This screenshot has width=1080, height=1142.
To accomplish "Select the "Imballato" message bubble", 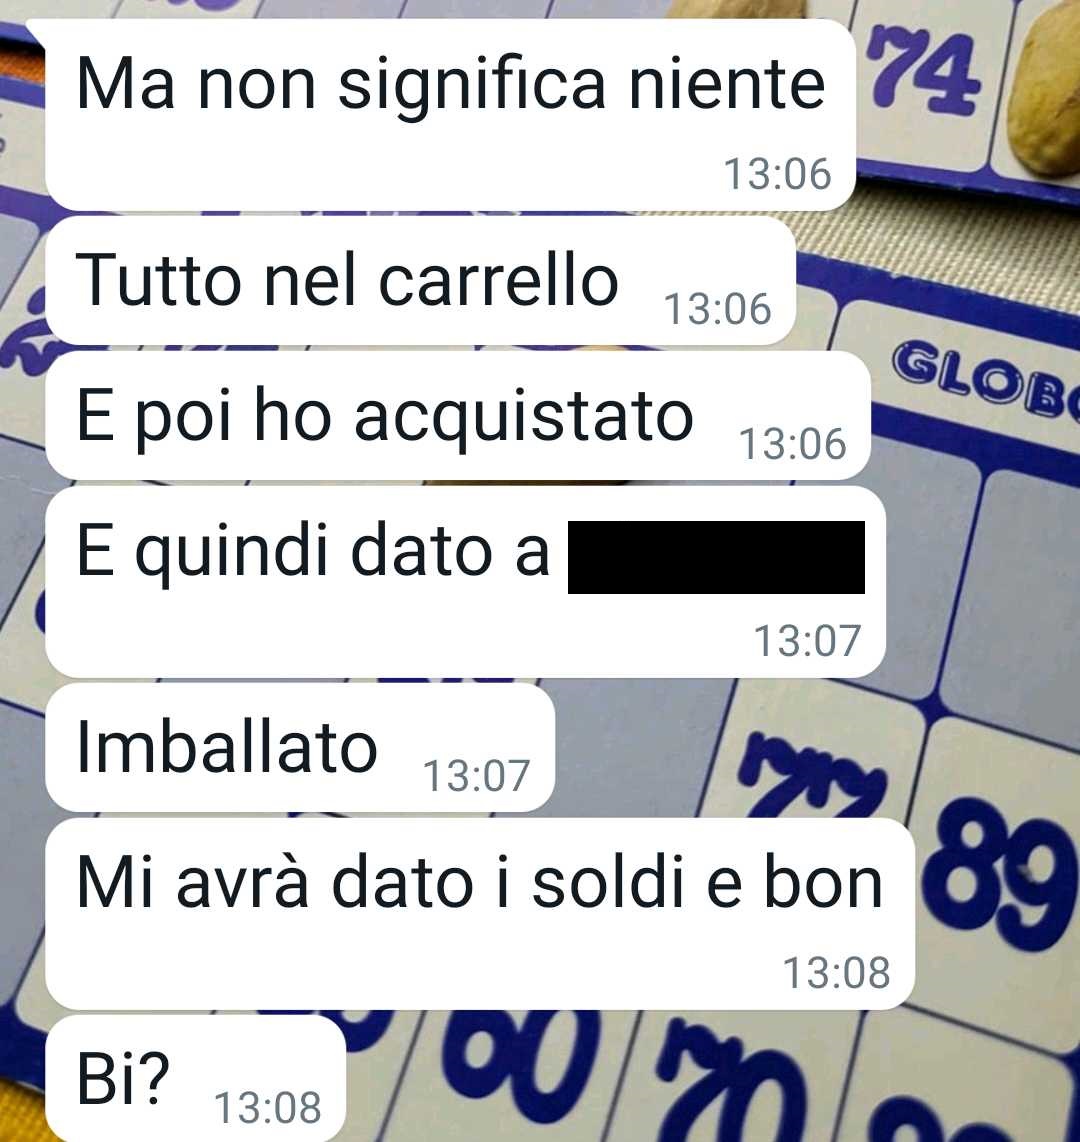I will [300, 747].
